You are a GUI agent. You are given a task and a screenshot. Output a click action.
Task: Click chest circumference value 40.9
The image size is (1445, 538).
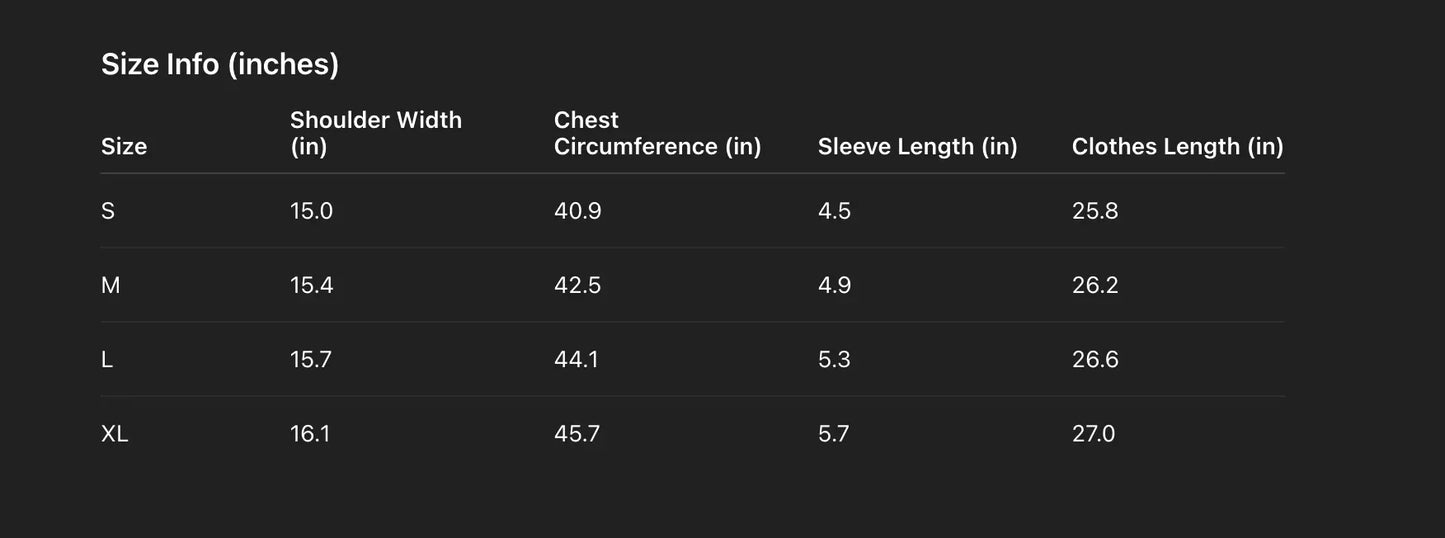point(577,211)
